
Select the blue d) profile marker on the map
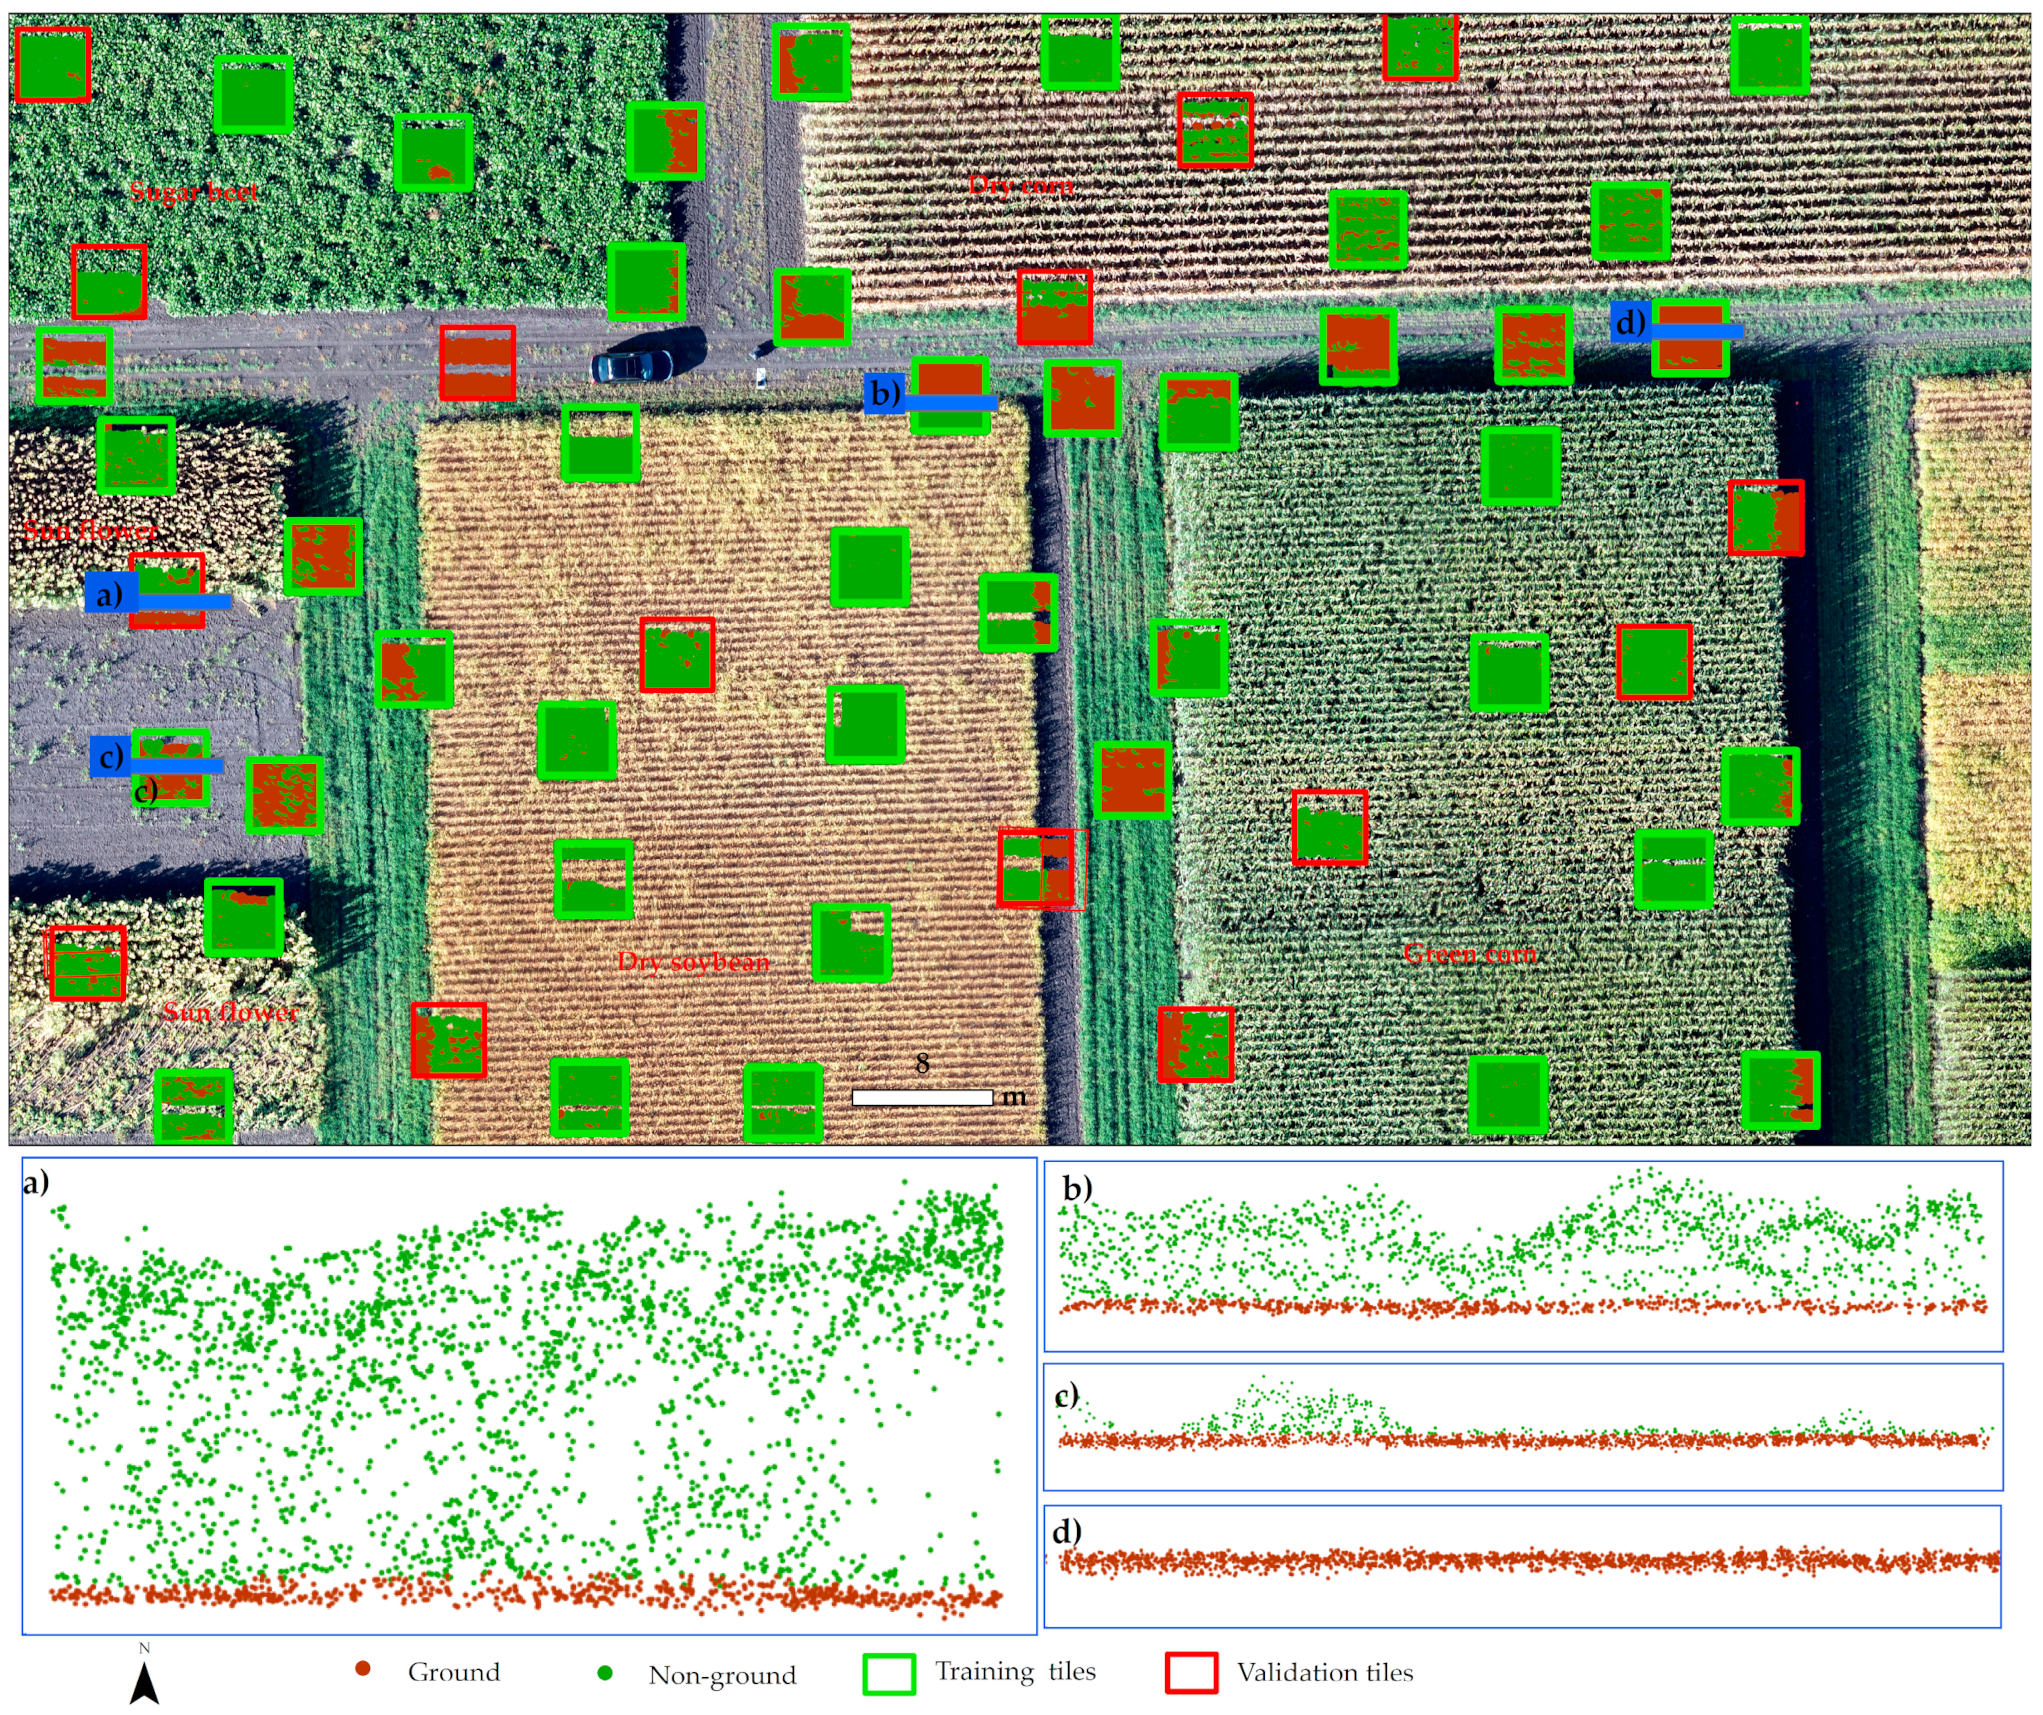(1676, 322)
